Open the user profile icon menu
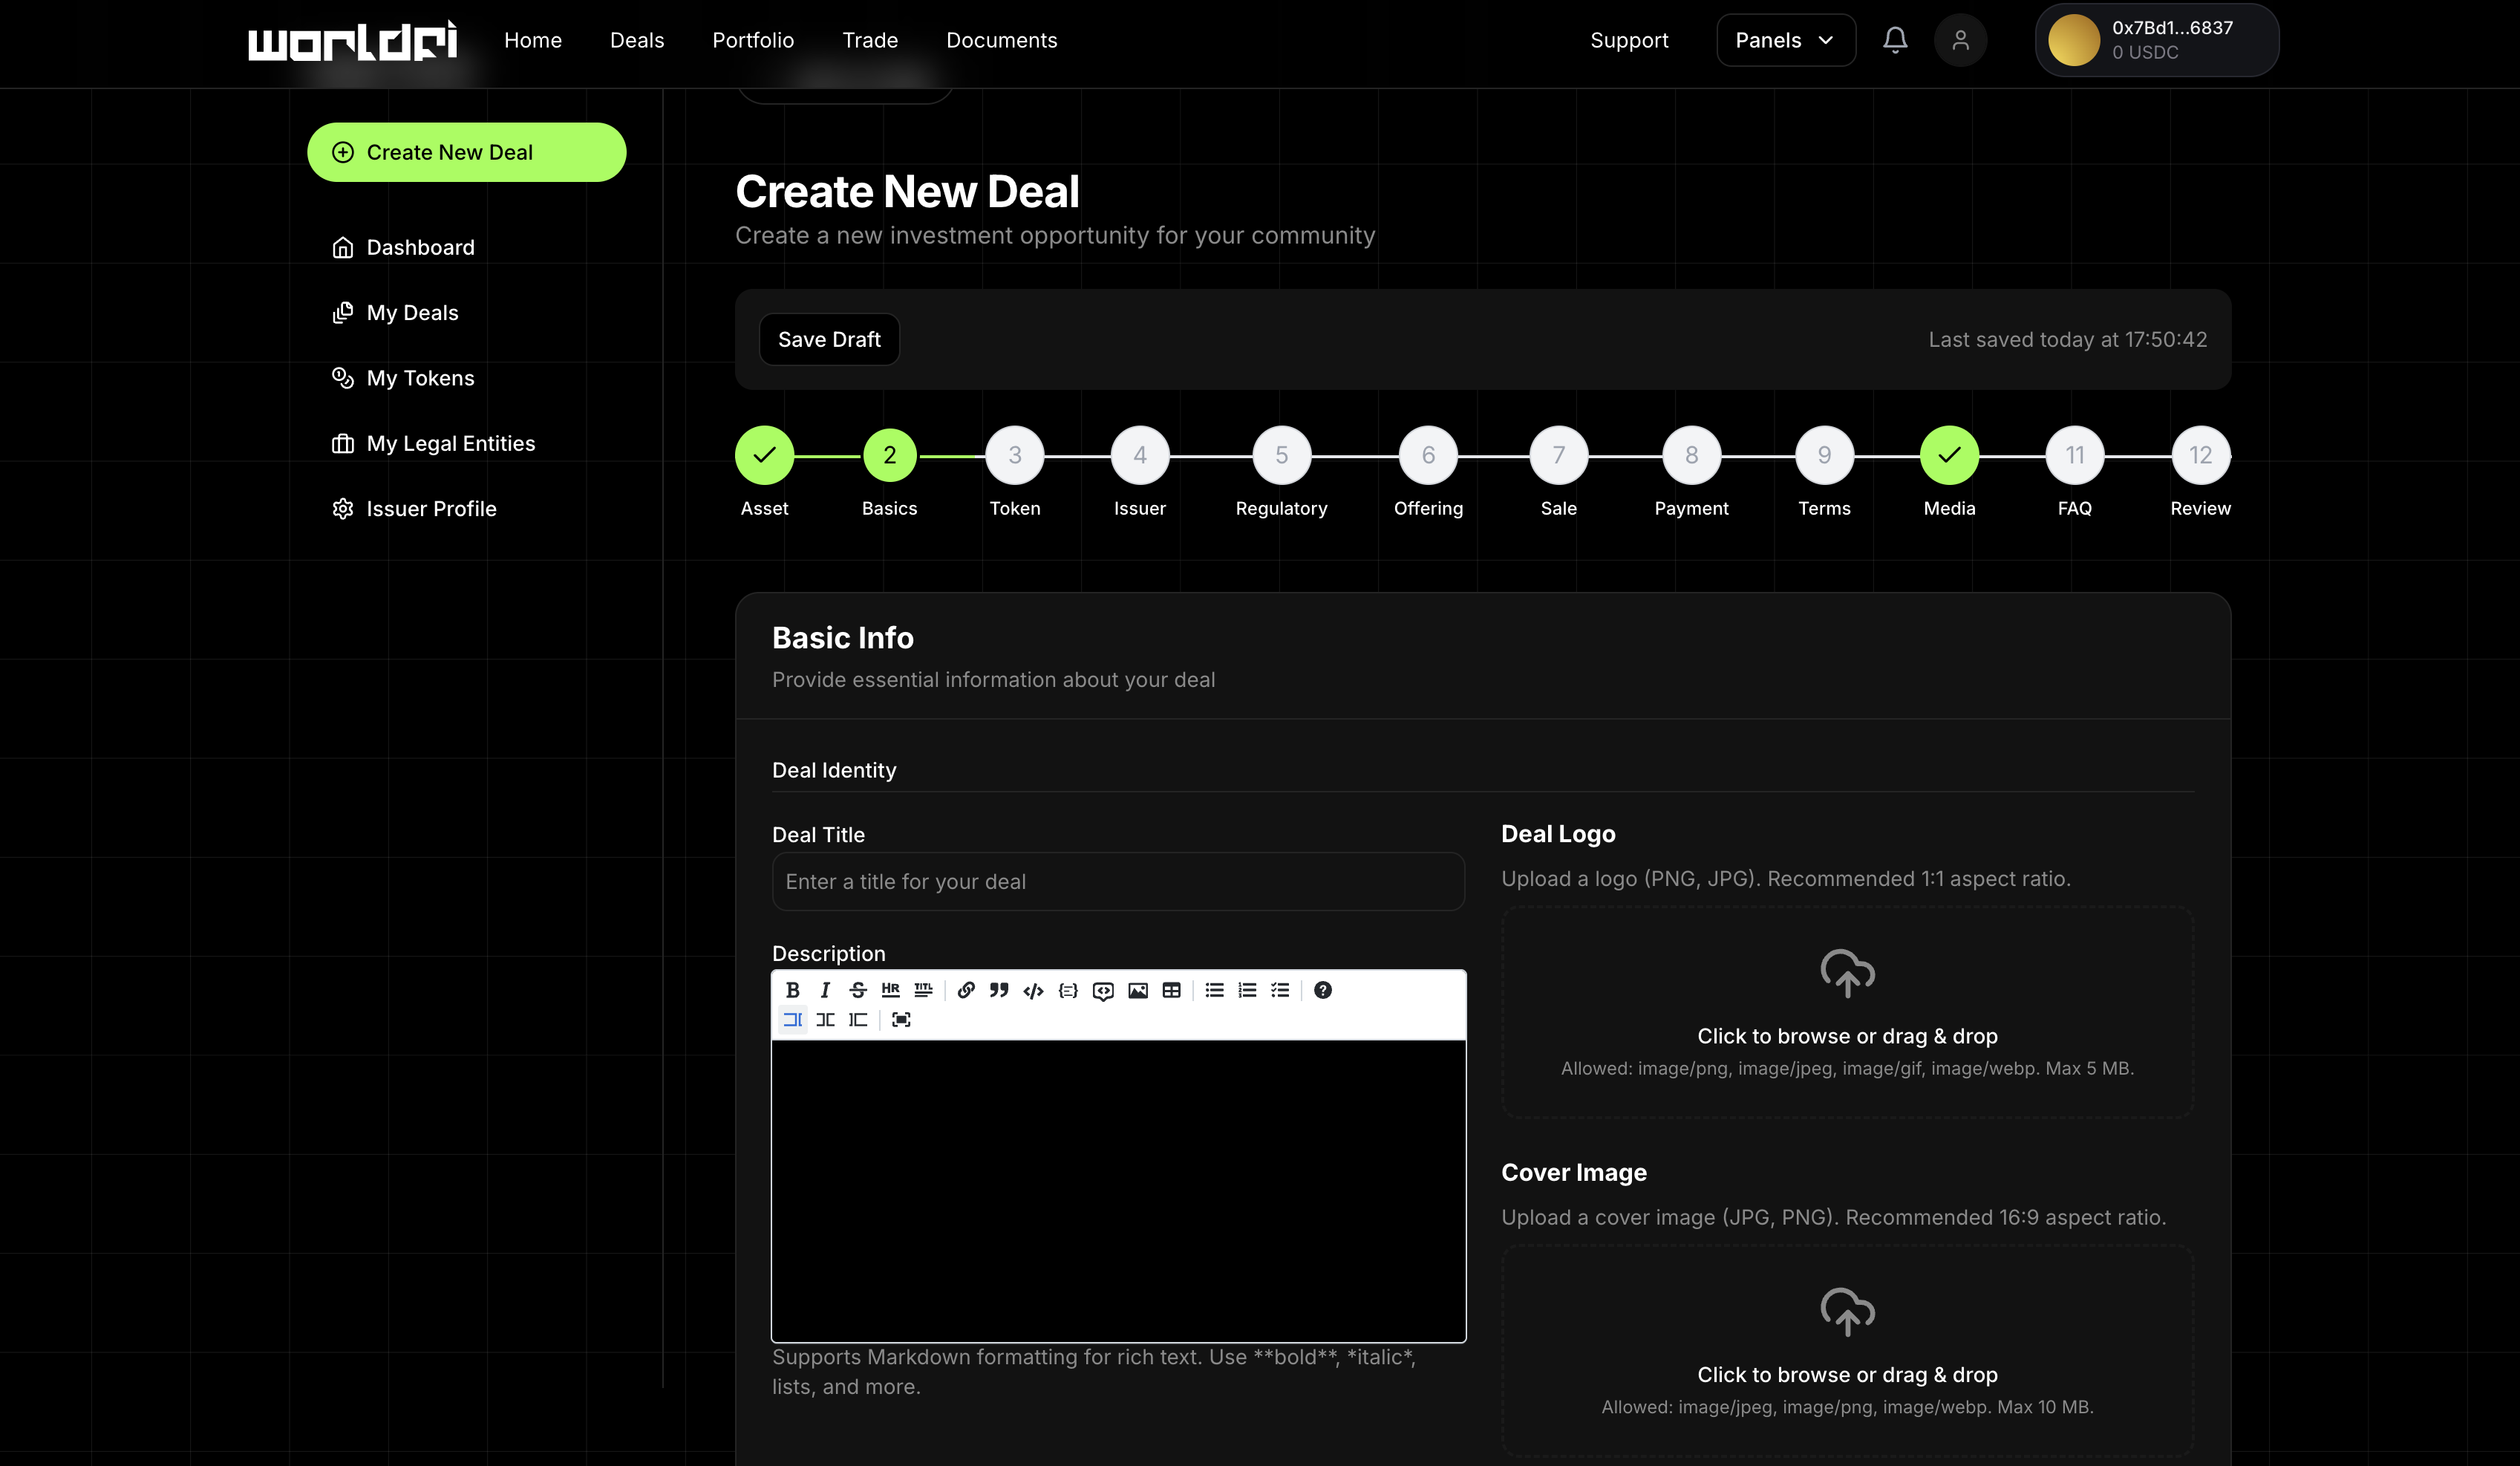 click(1960, 40)
